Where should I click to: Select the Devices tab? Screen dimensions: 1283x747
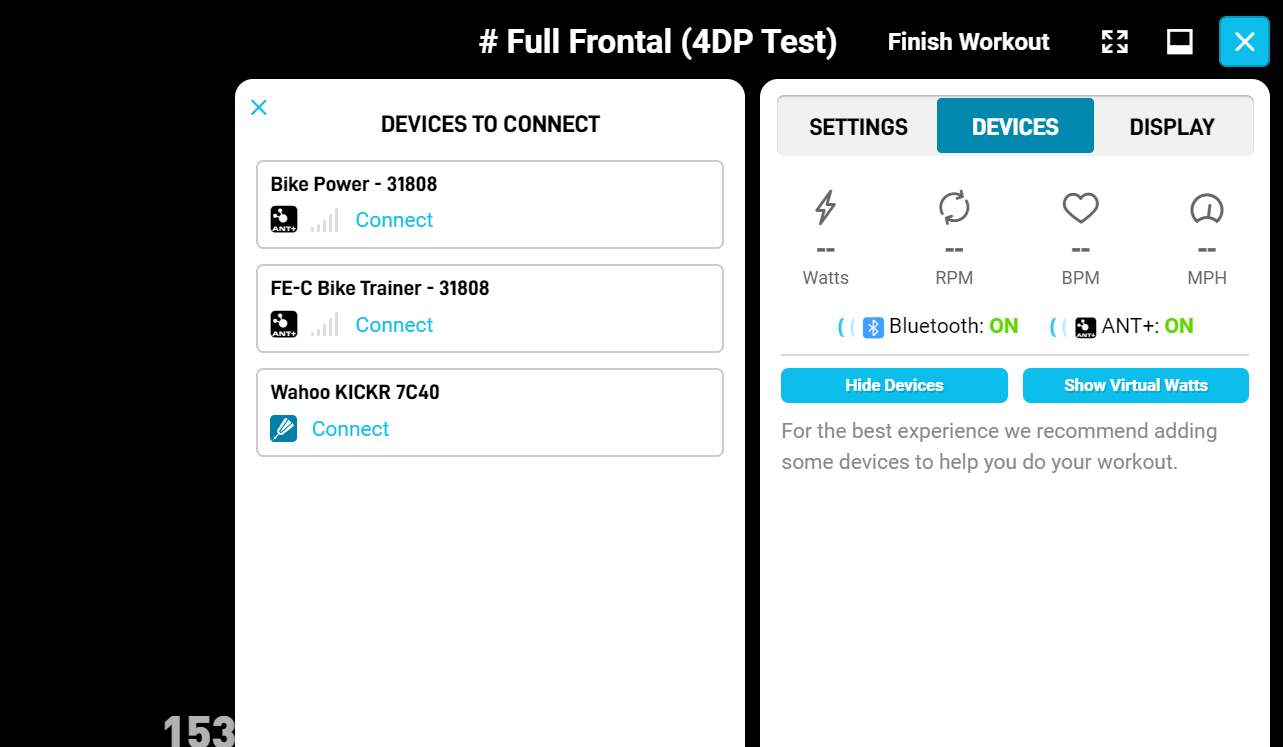pos(1014,126)
